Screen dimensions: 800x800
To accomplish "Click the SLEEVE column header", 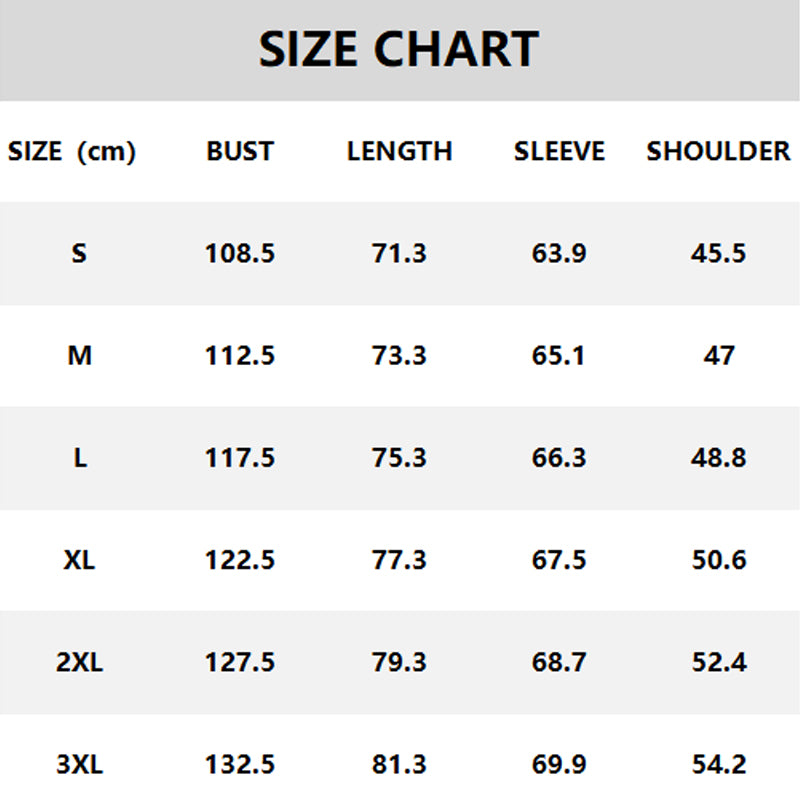I will (559, 152).
